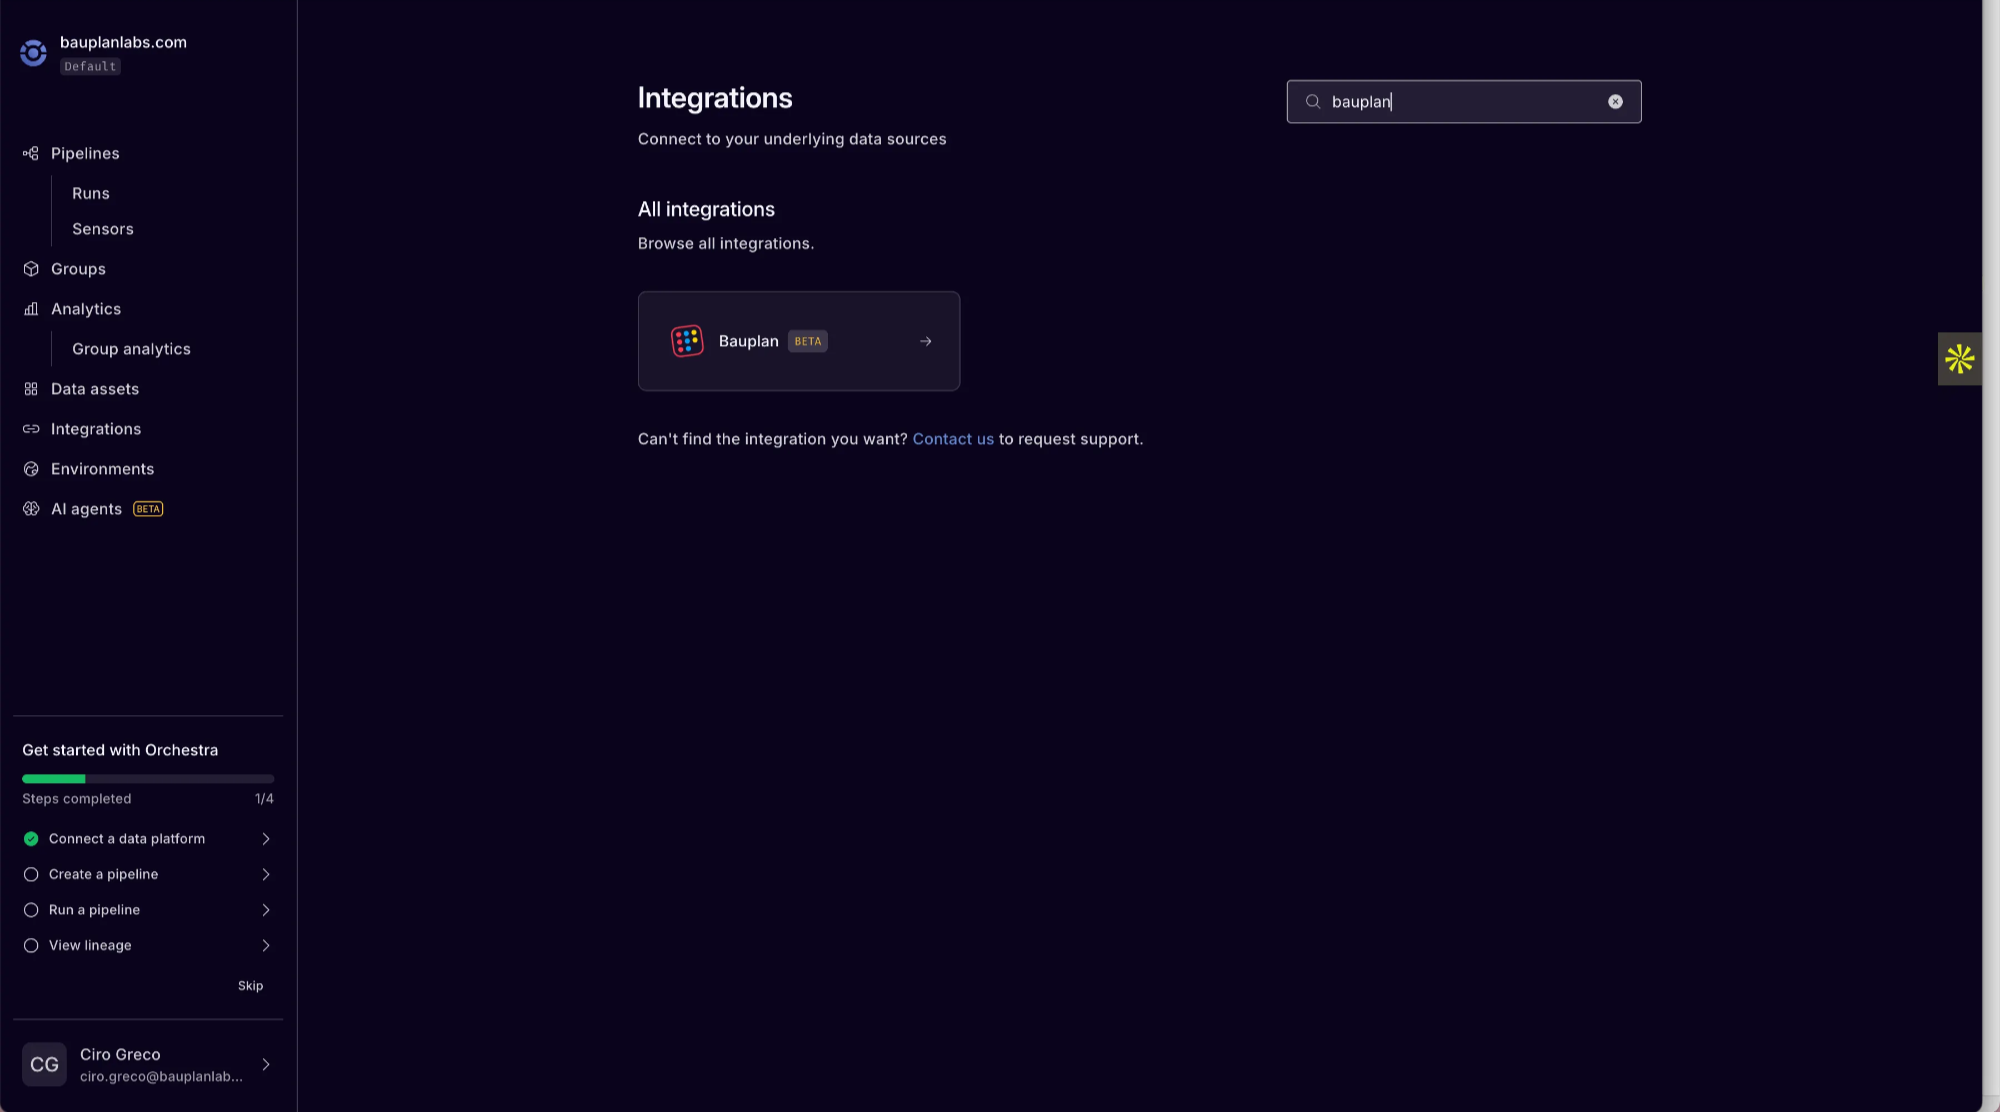2000x1112 pixels.
Task: Open AI agents via its sidebar icon
Action: [x=31, y=508]
